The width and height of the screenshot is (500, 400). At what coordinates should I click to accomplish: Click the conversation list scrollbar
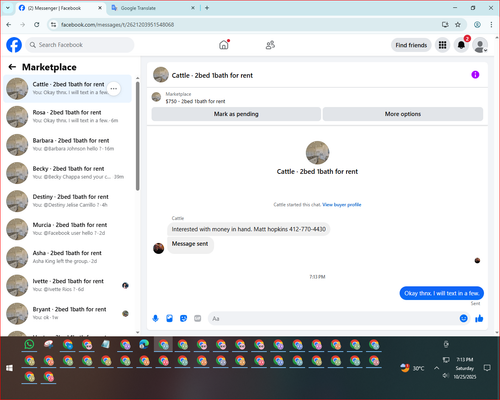point(137,137)
